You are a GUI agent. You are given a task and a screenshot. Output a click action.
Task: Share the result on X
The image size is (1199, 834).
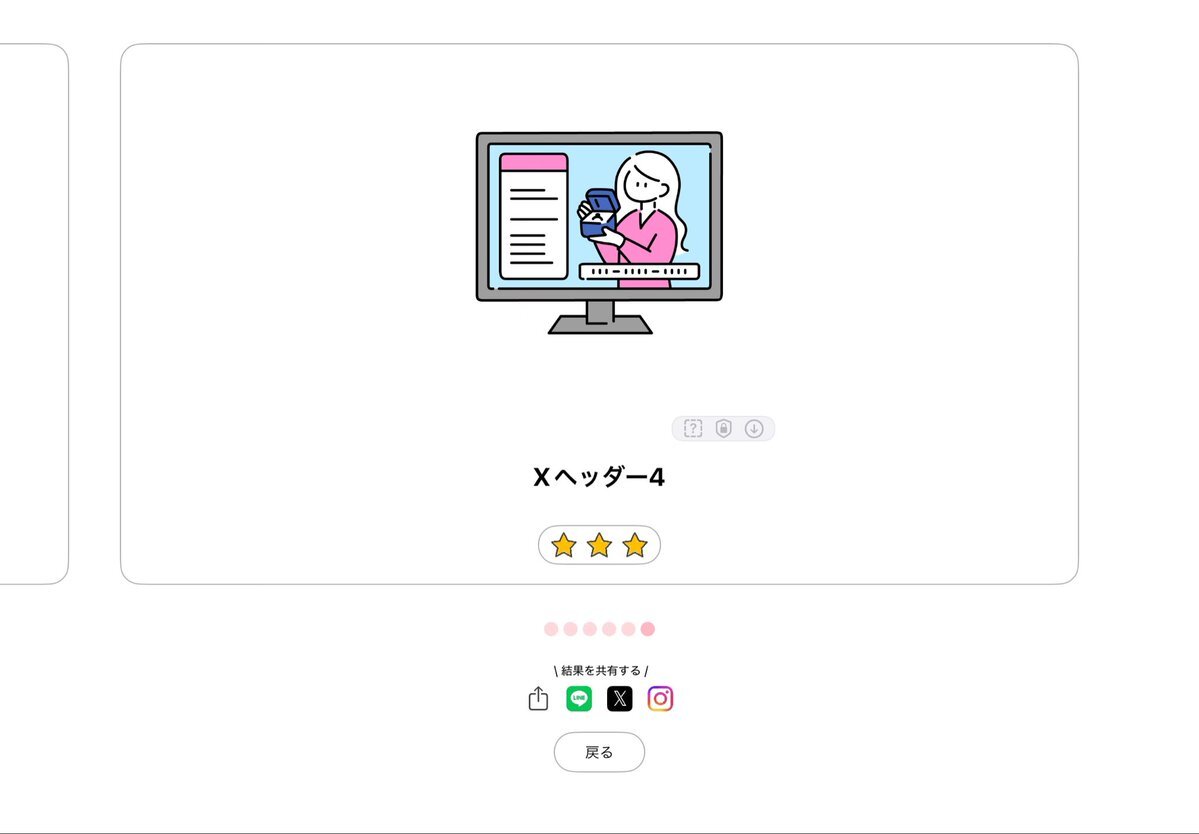(619, 699)
